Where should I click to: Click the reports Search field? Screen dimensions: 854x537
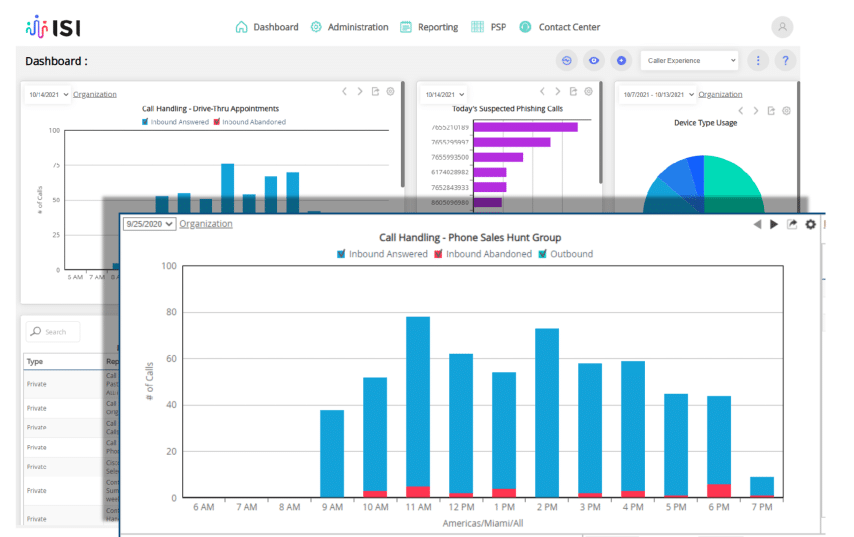click(55, 332)
